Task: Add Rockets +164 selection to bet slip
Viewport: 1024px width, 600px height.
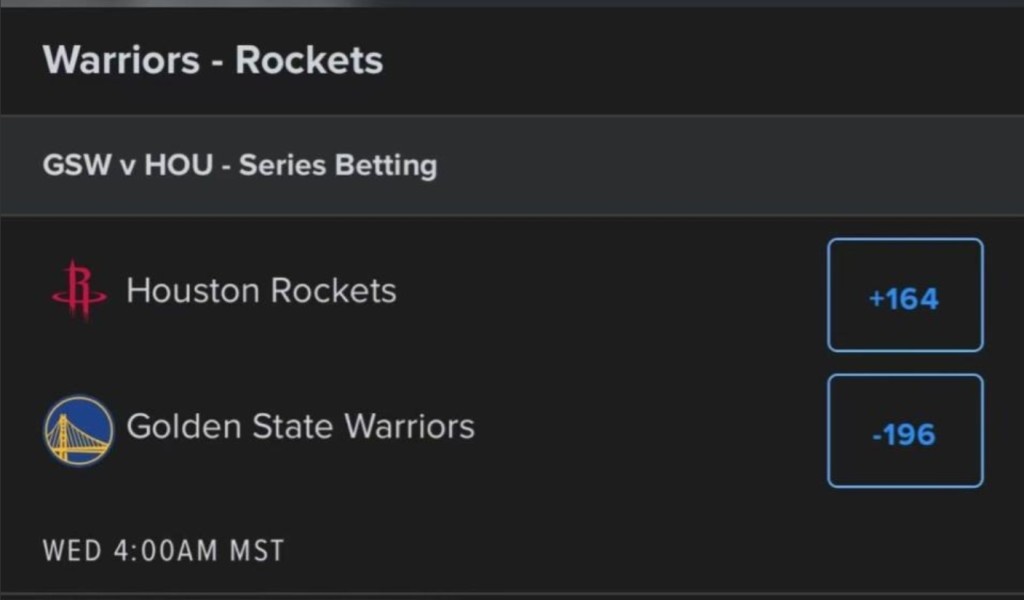Action: (905, 296)
